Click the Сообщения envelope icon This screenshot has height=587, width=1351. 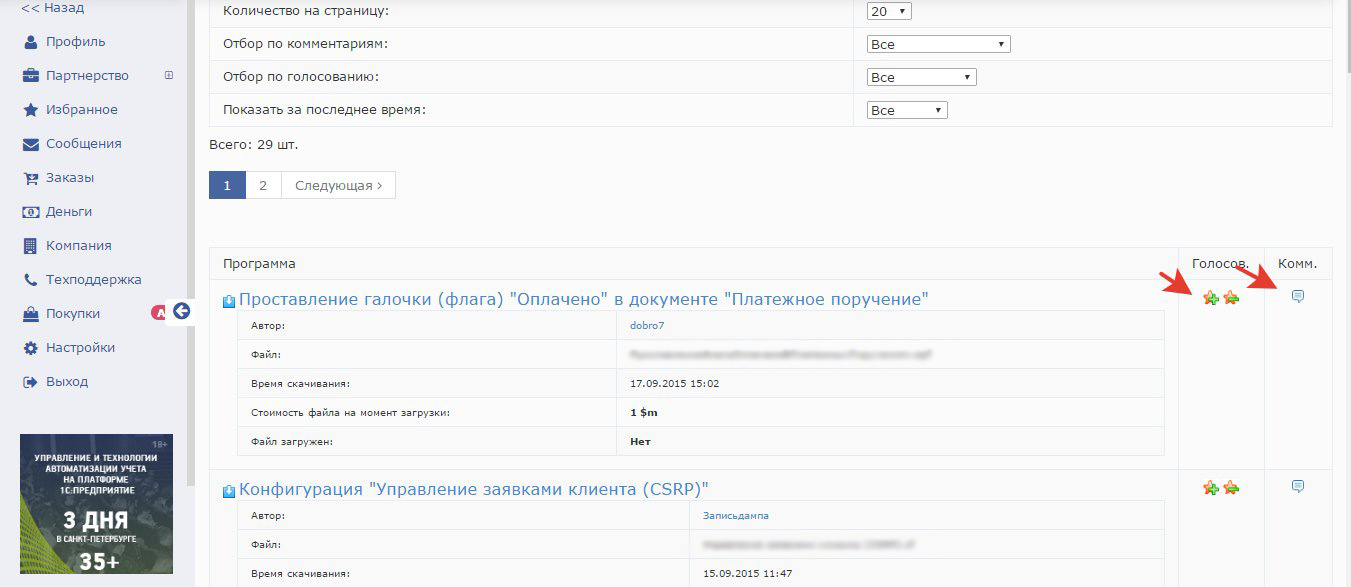pyautogui.click(x=30, y=144)
